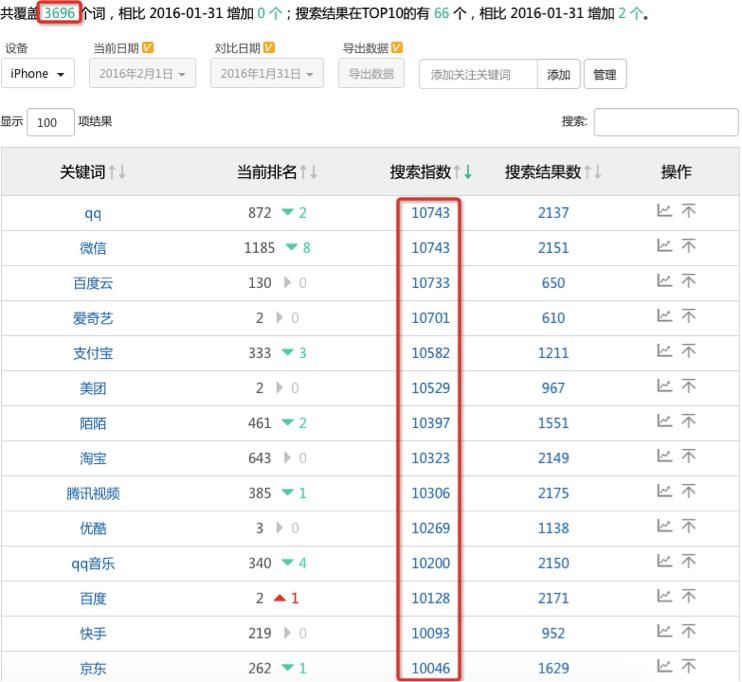Open trend chart icon for 淘宝 row

[x=664, y=456]
